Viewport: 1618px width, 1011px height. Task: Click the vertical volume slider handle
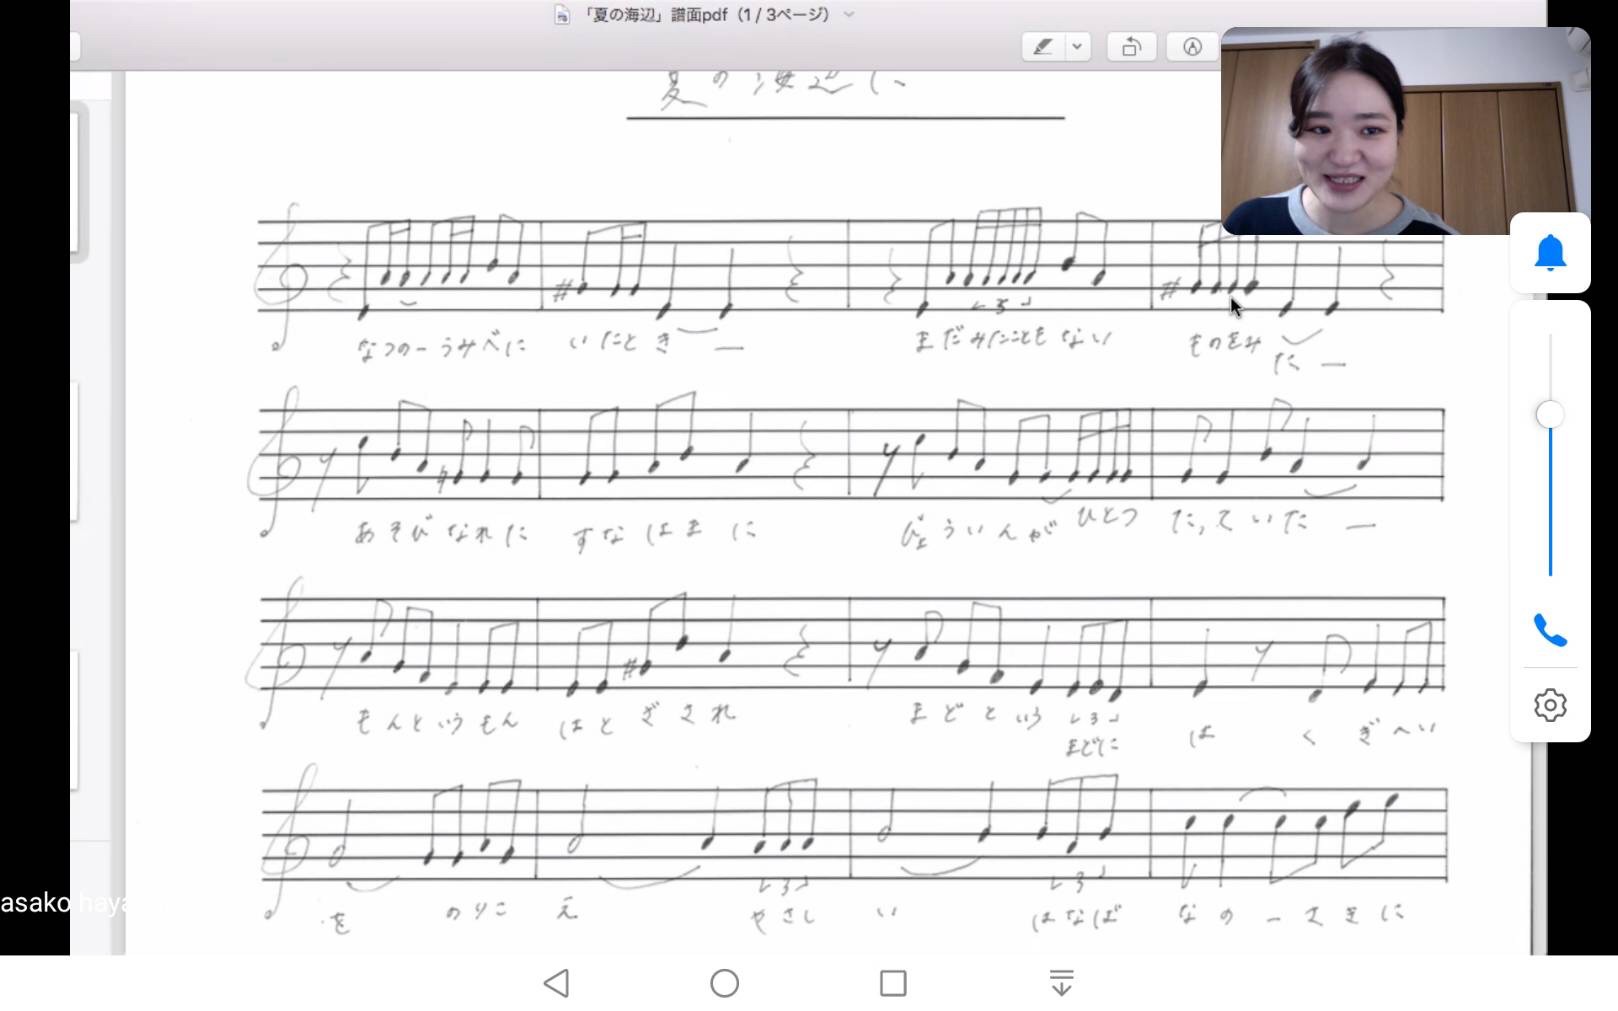point(1549,414)
